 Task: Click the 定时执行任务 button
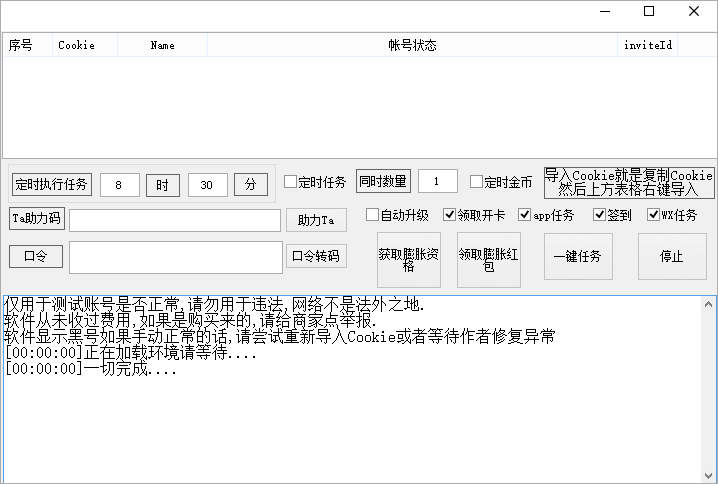(51, 184)
